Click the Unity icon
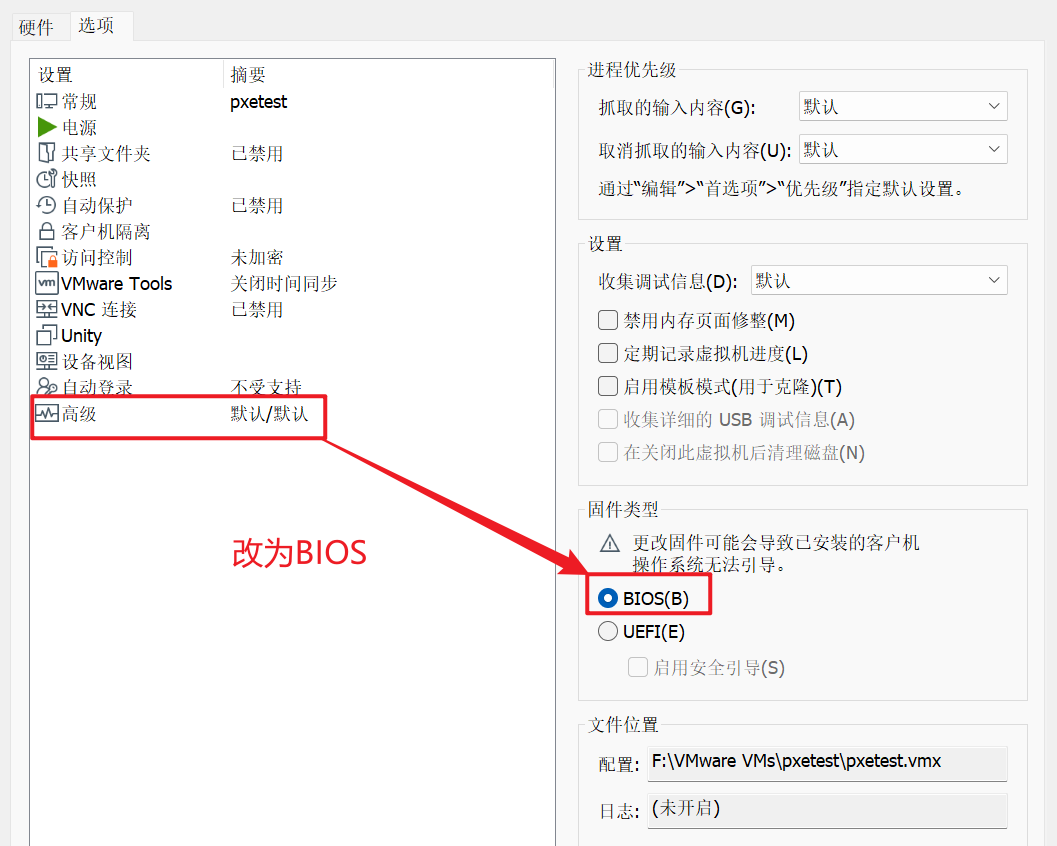Viewport: 1057px width, 846px height. [47, 335]
